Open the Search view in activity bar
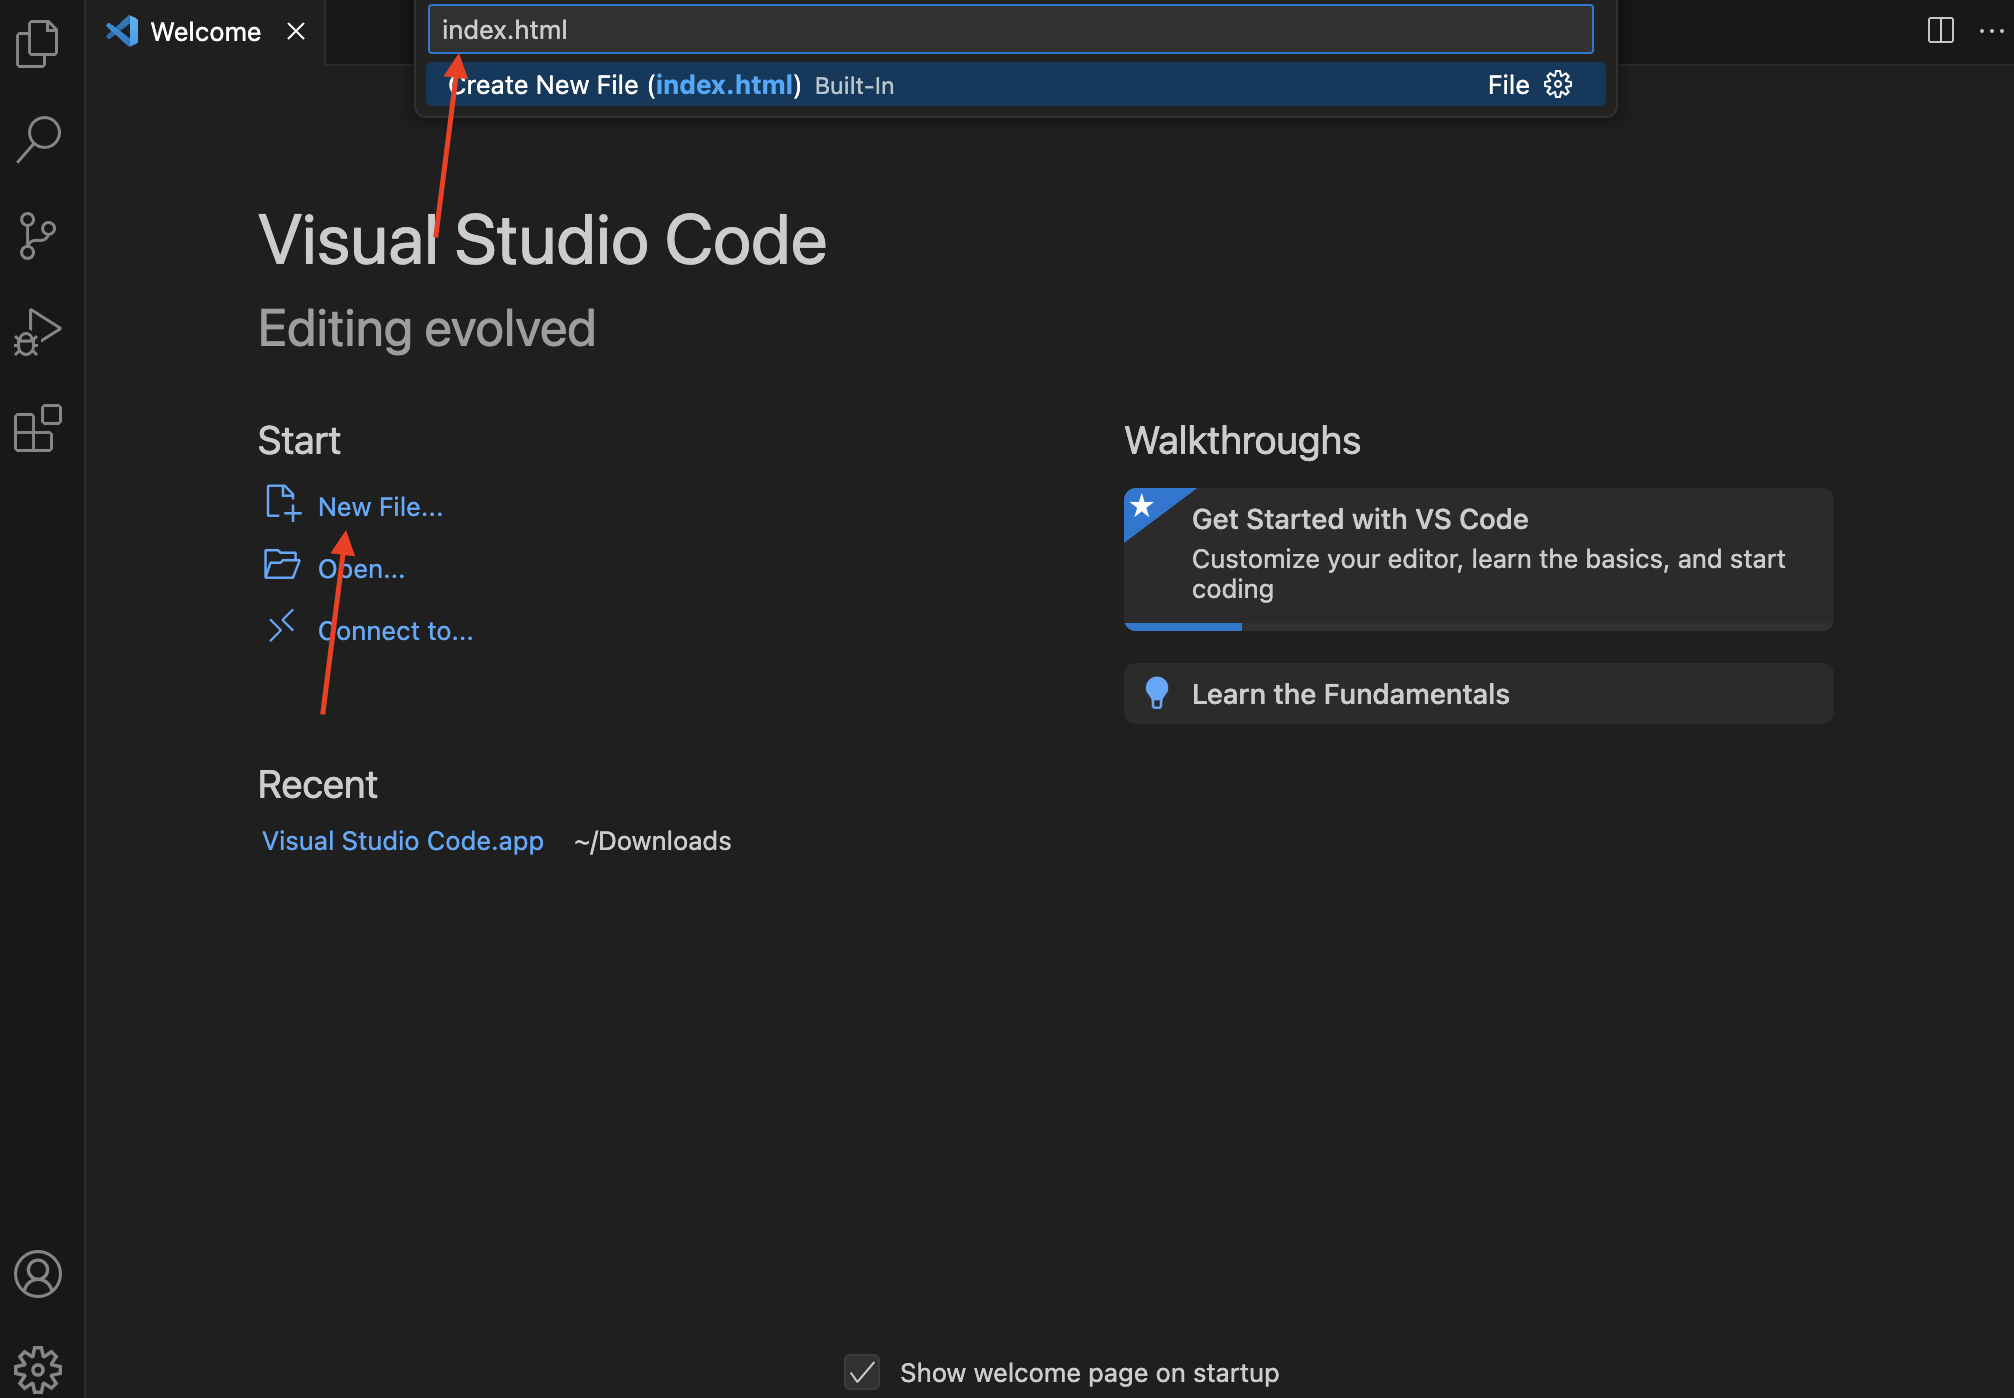This screenshot has width=2014, height=1398. pos(38,140)
